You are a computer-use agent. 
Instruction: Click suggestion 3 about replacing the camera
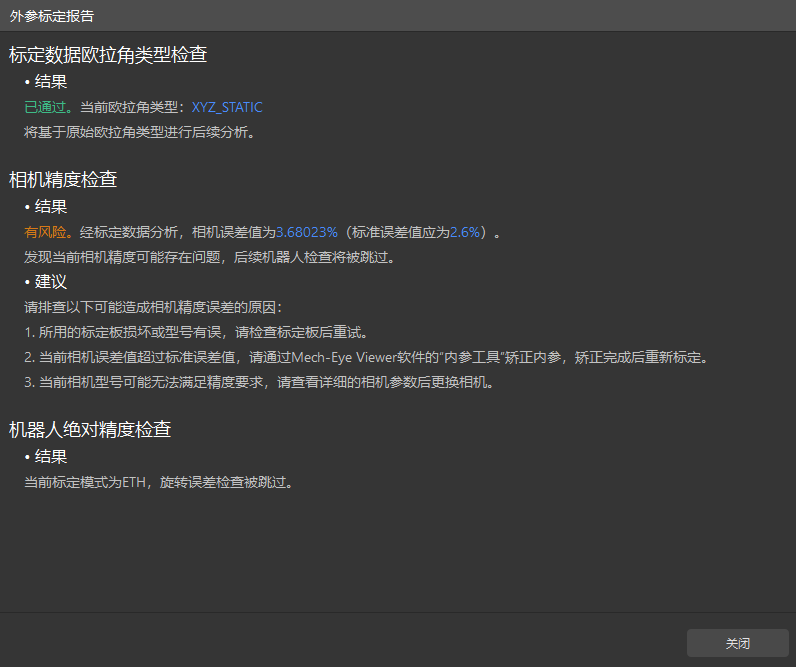259,382
